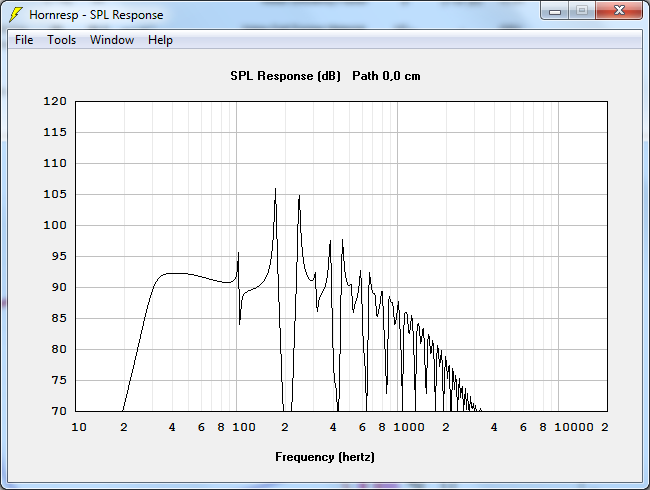The width and height of the screenshot is (650, 490).
Task: Click the 'SPL Response (dB)' chart title
Action: pos(285,76)
